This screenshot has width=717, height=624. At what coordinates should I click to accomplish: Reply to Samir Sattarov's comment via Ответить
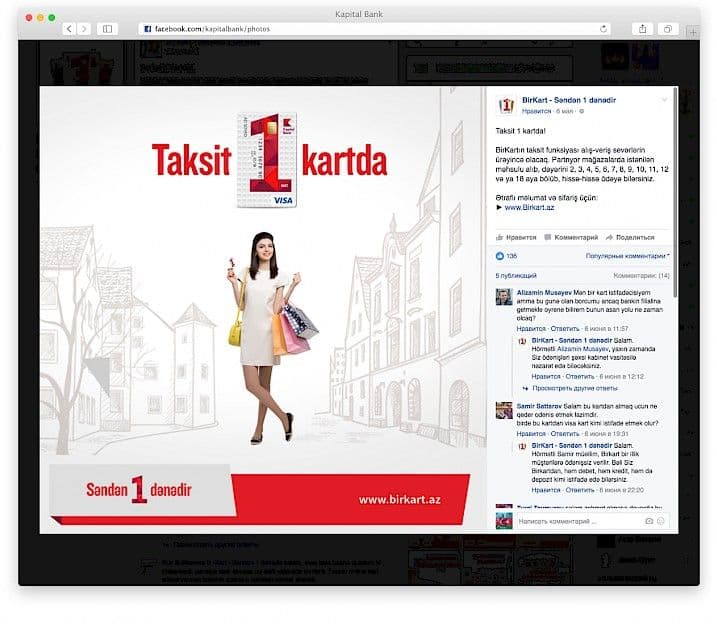pos(565,434)
